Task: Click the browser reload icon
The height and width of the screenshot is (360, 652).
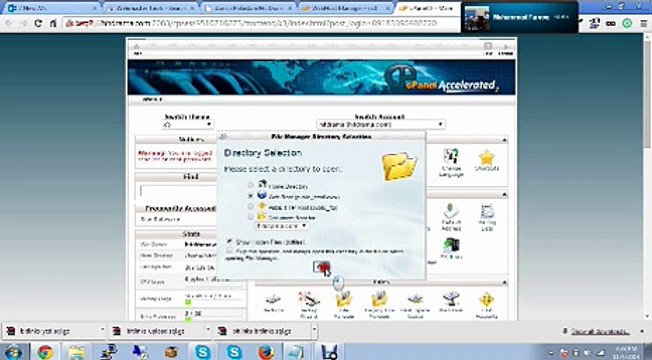Action: point(38,23)
